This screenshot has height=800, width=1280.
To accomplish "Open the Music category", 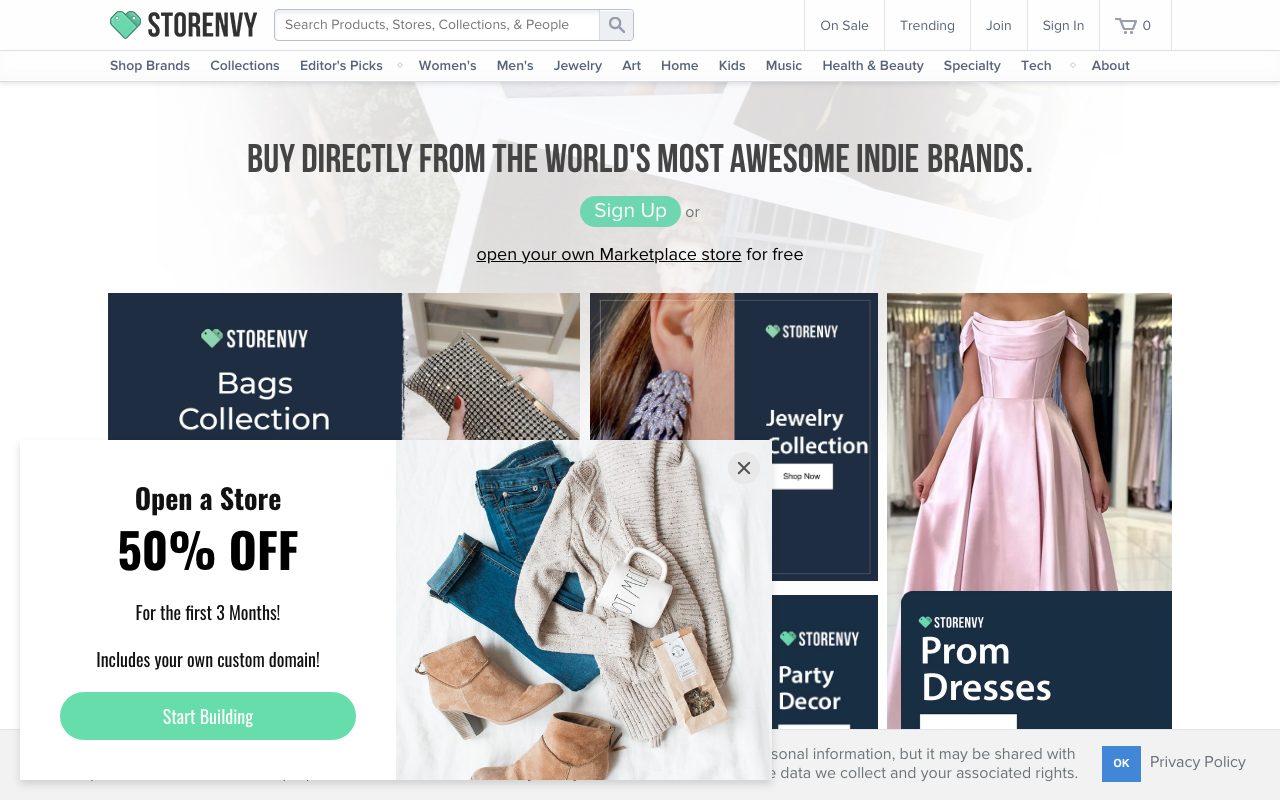I will pyautogui.click(x=784, y=65).
